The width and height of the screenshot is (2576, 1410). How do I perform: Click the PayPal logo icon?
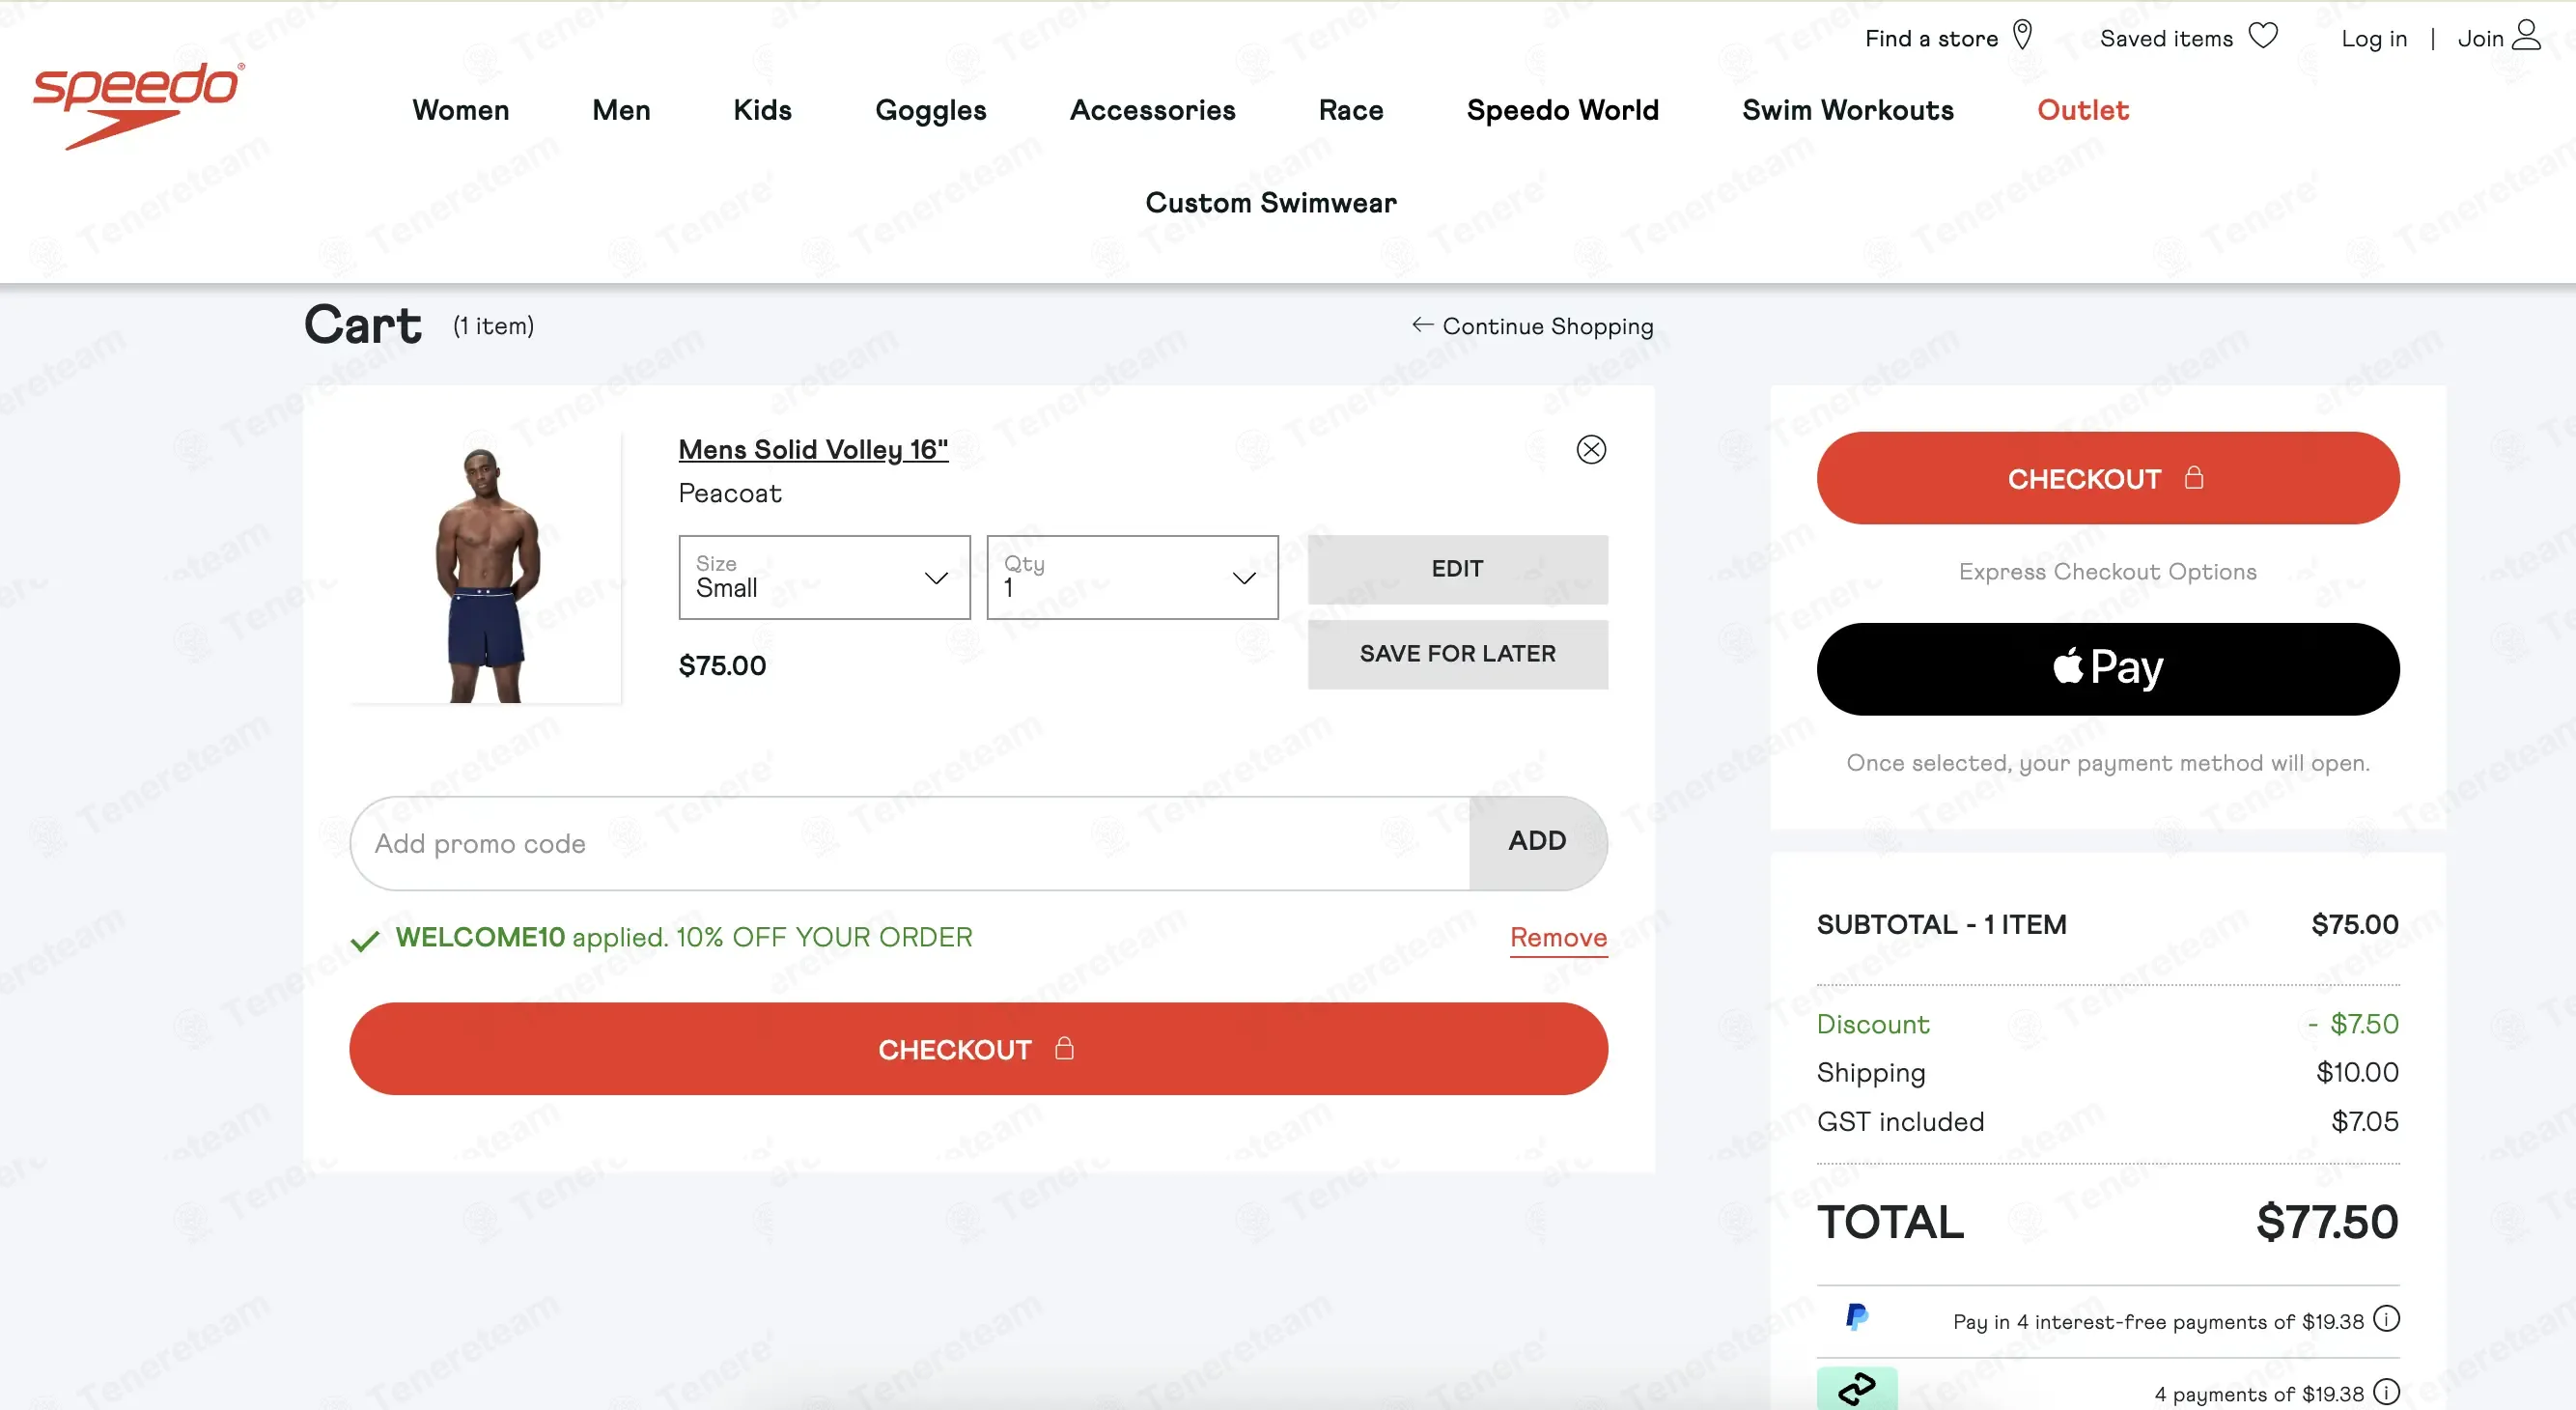coord(1857,1317)
